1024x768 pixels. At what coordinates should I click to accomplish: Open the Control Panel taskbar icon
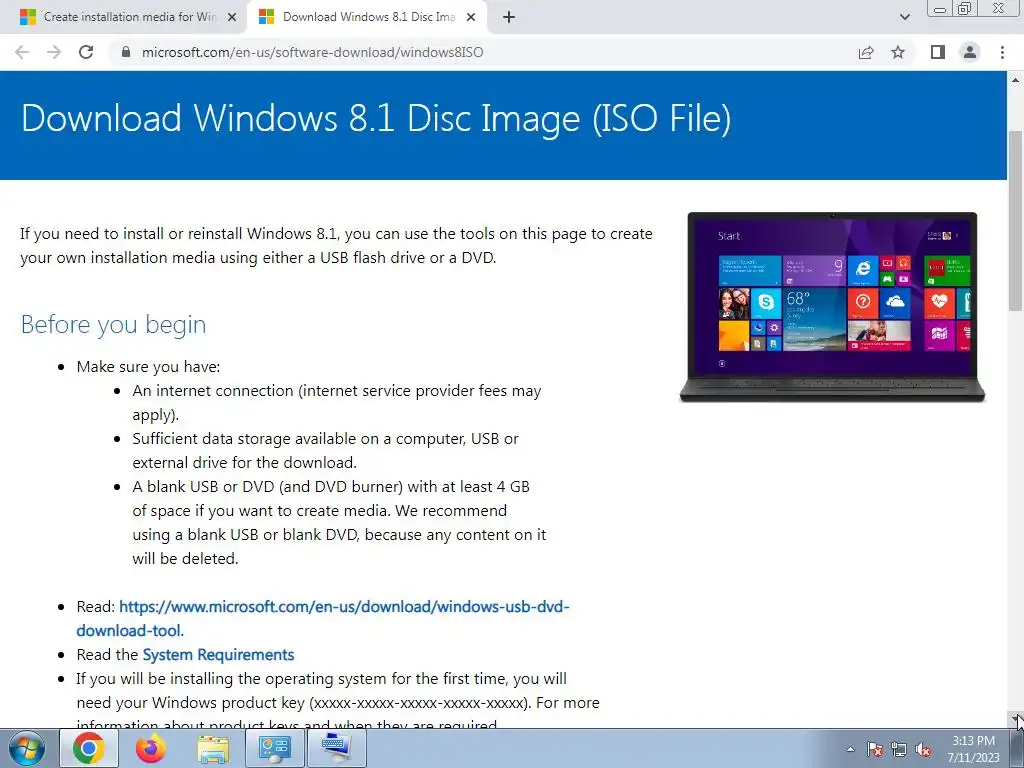[274, 748]
